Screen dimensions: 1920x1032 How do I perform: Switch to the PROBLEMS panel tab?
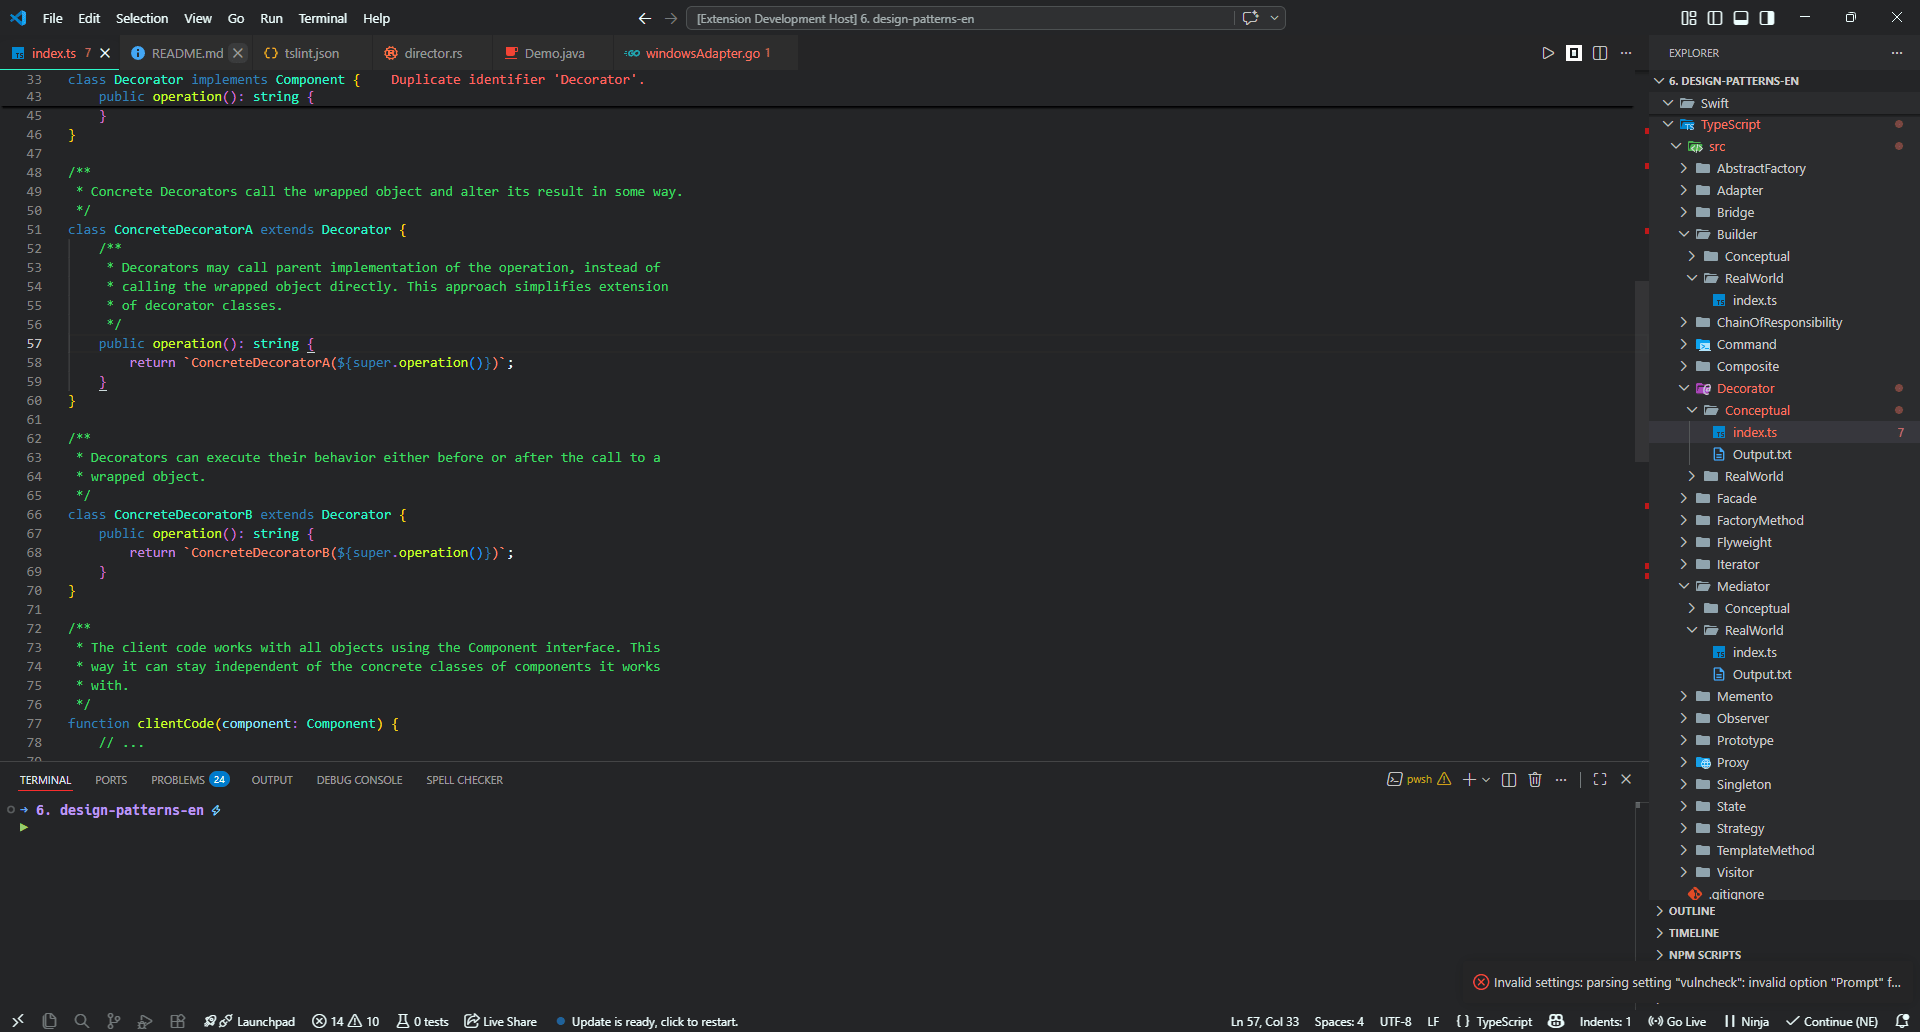pyautogui.click(x=189, y=779)
